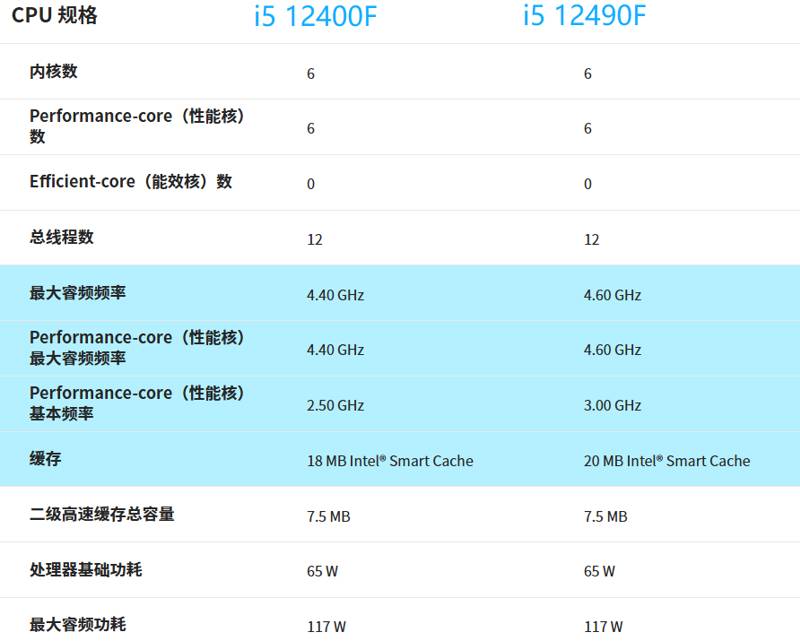Click the 20 MB Intel Smart Cache value
The width and height of the screenshot is (800, 641).
tap(666, 461)
